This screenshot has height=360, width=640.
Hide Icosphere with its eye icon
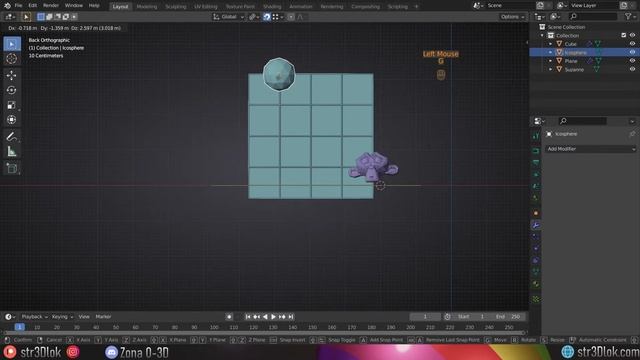(632, 52)
